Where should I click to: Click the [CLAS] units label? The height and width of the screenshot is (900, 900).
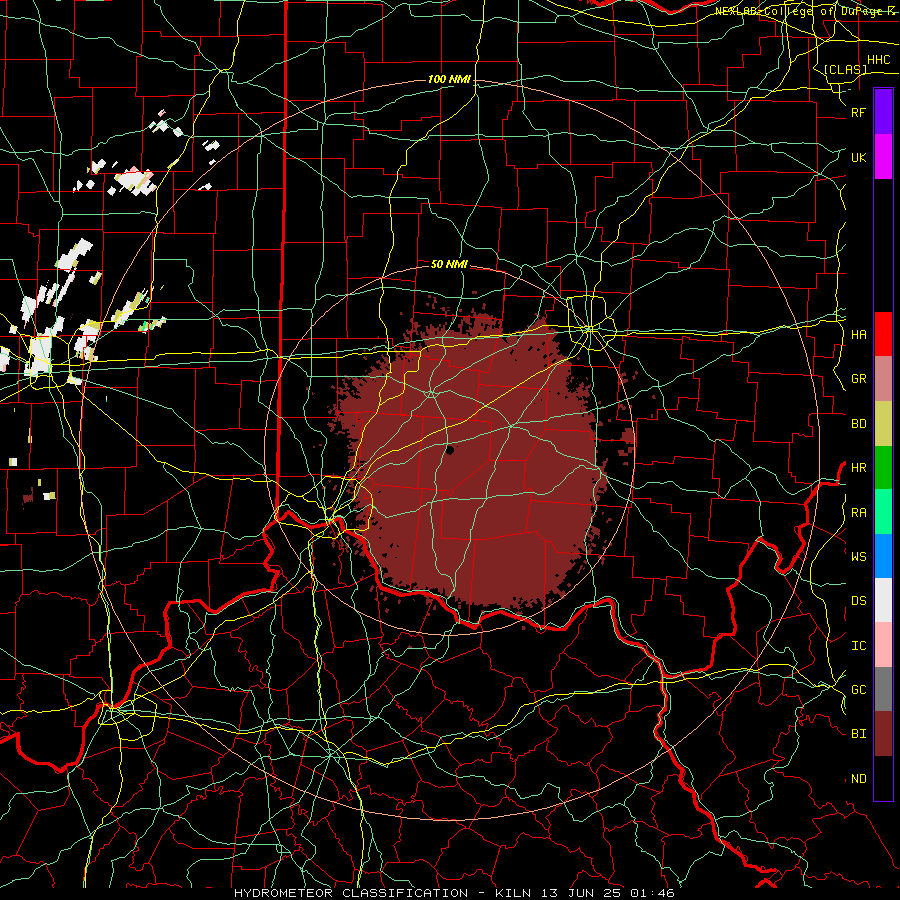[x=845, y=69]
